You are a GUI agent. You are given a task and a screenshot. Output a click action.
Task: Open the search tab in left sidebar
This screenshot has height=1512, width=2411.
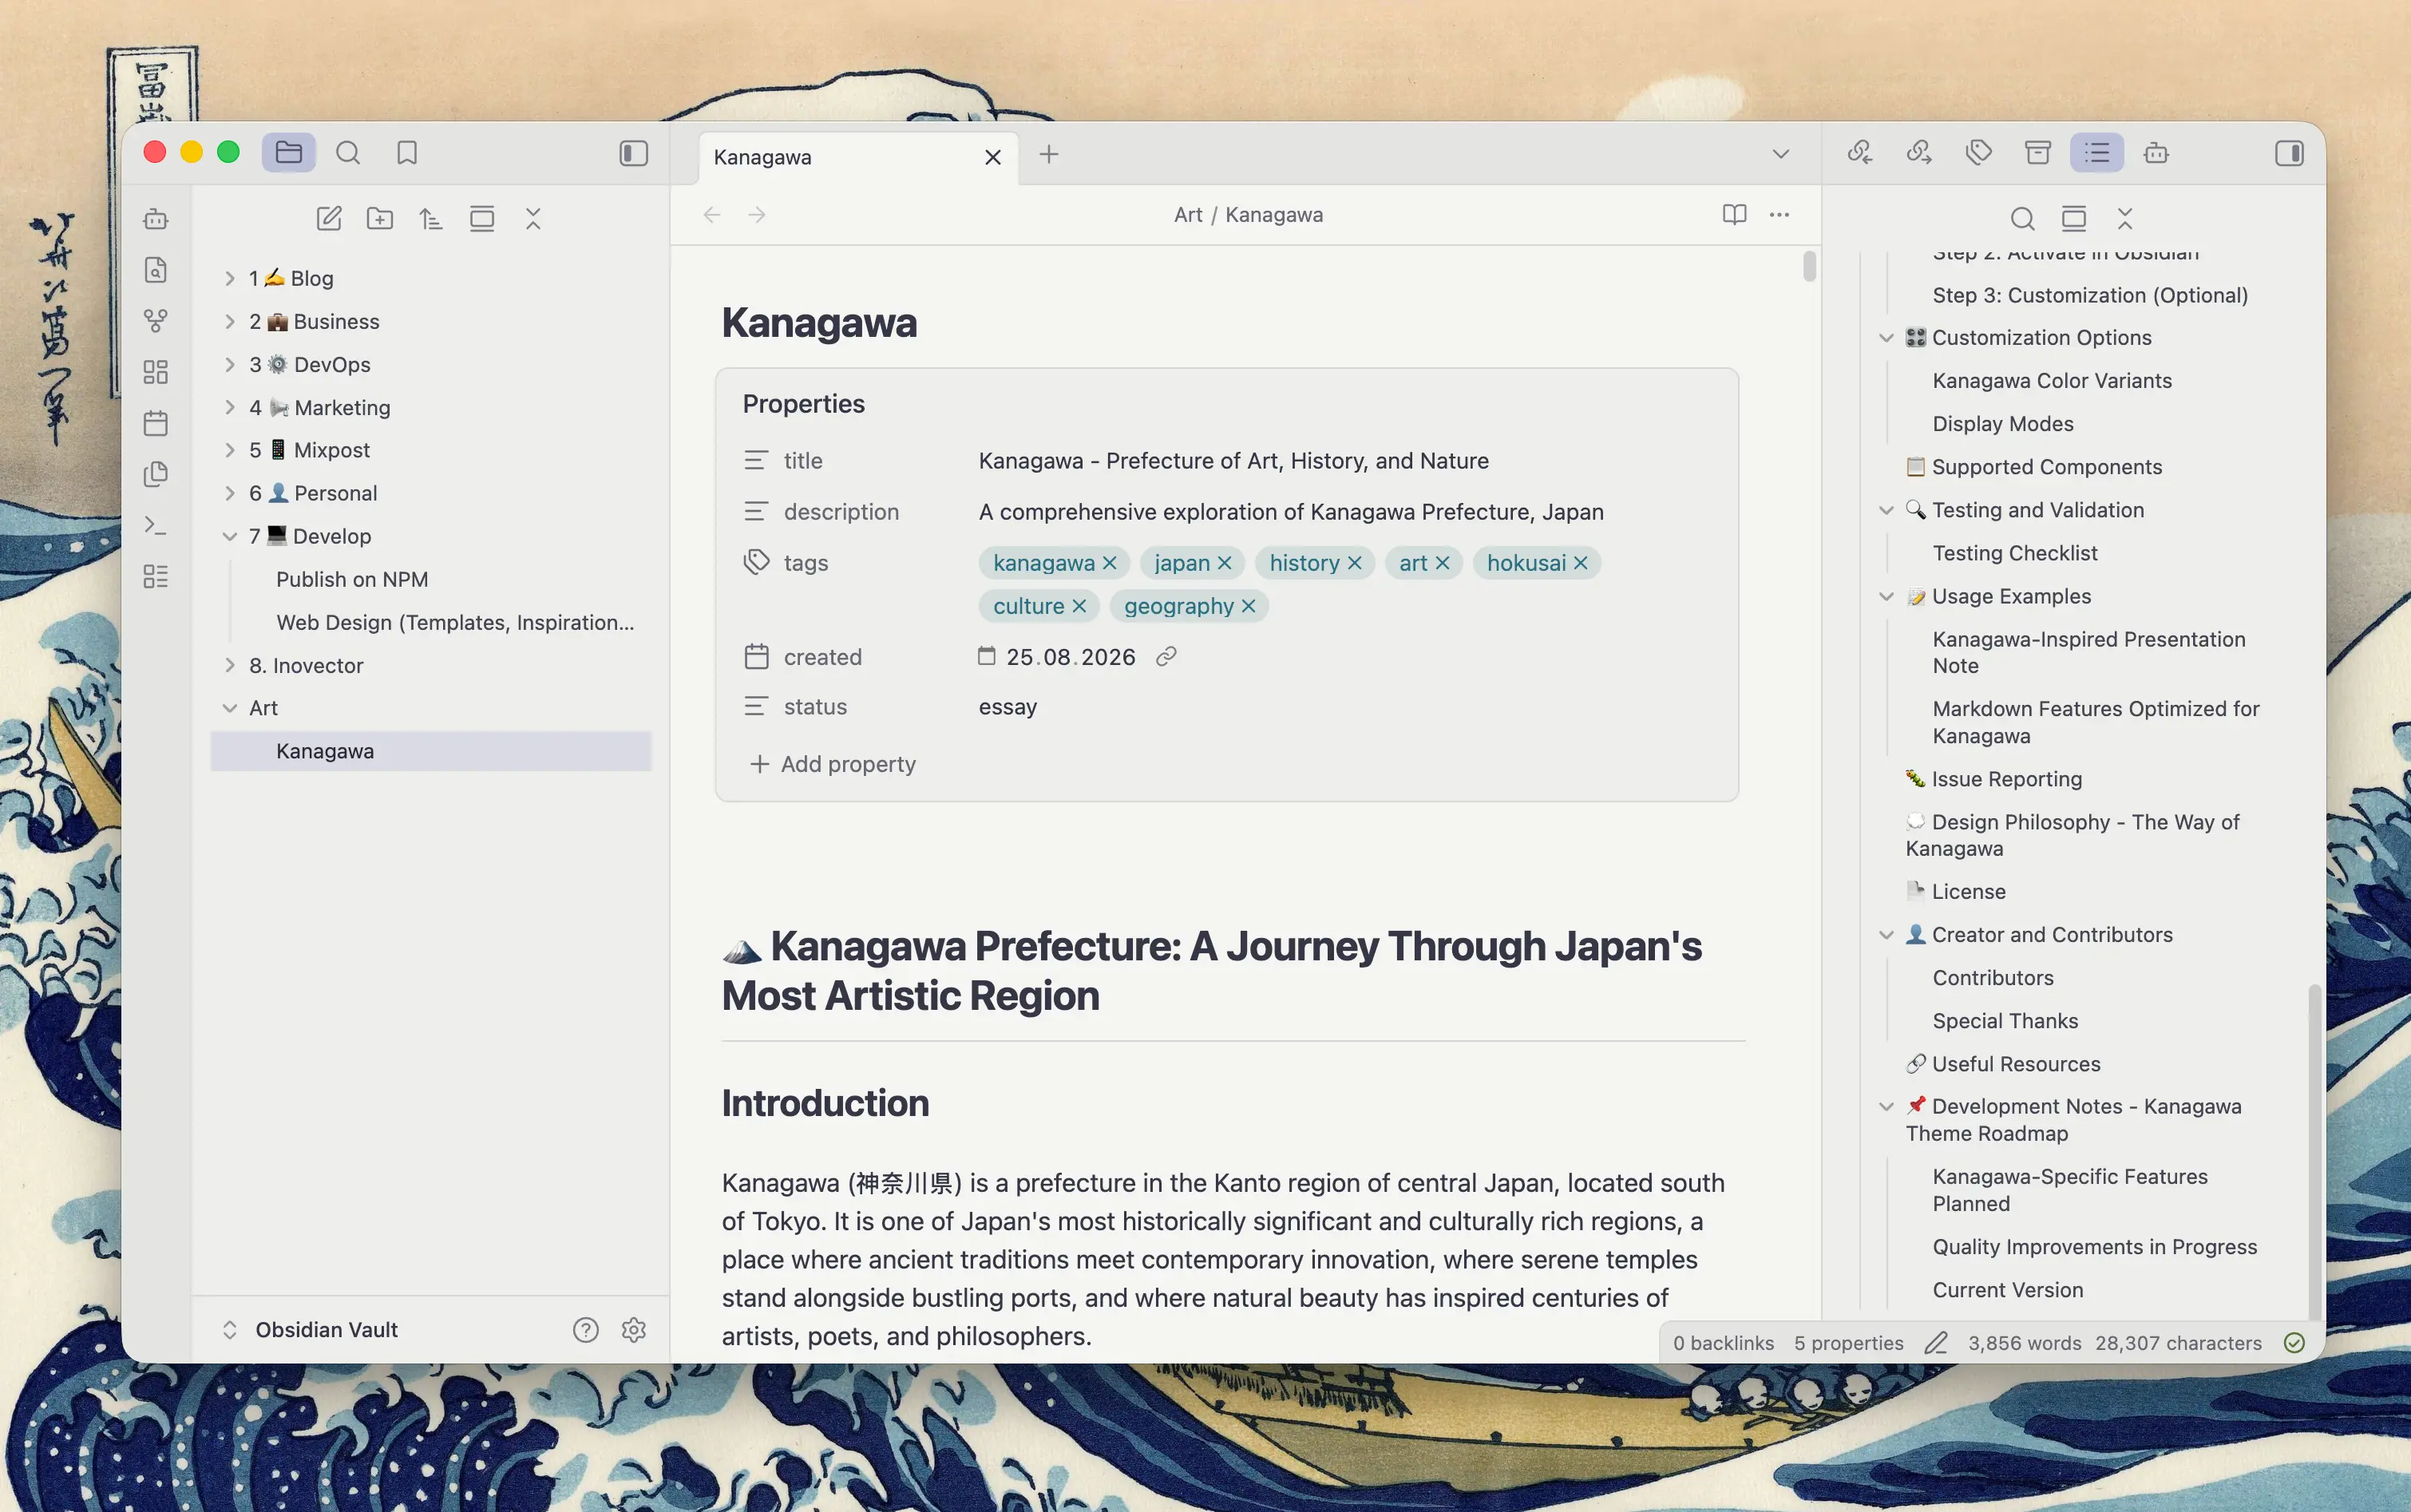pyautogui.click(x=348, y=153)
